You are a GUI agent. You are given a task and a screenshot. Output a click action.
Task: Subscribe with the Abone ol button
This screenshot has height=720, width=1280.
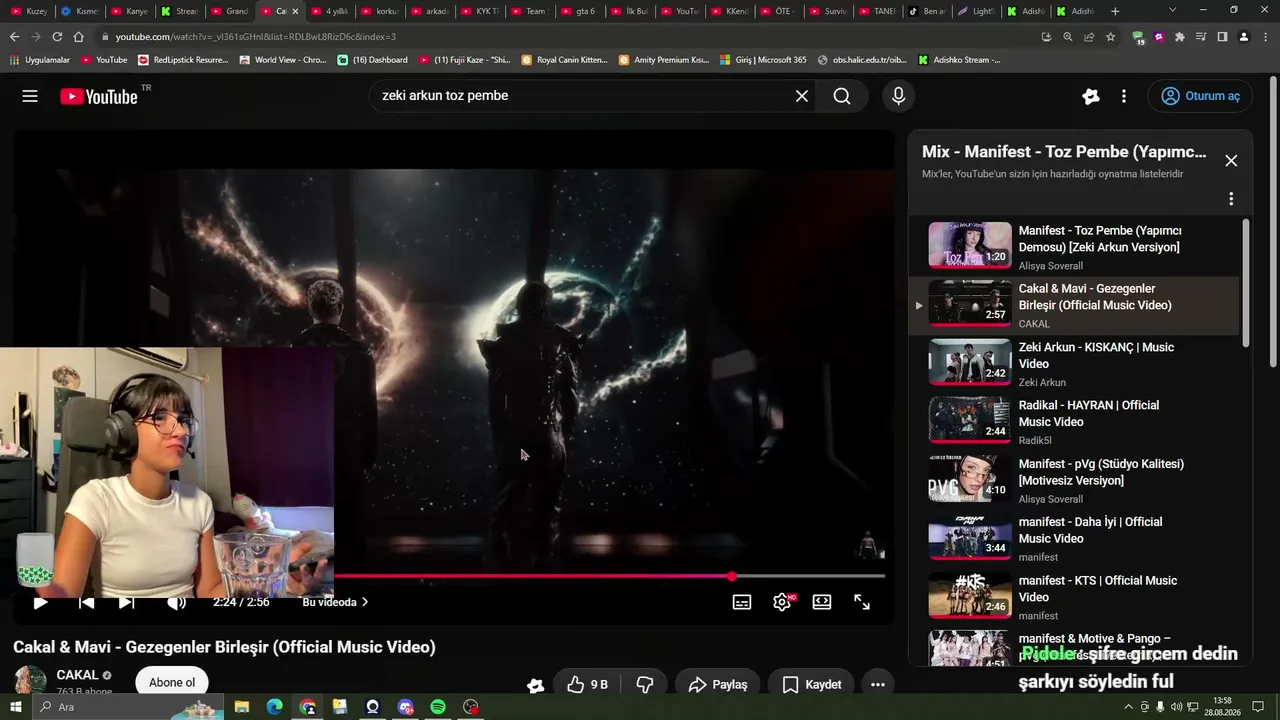(x=172, y=683)
